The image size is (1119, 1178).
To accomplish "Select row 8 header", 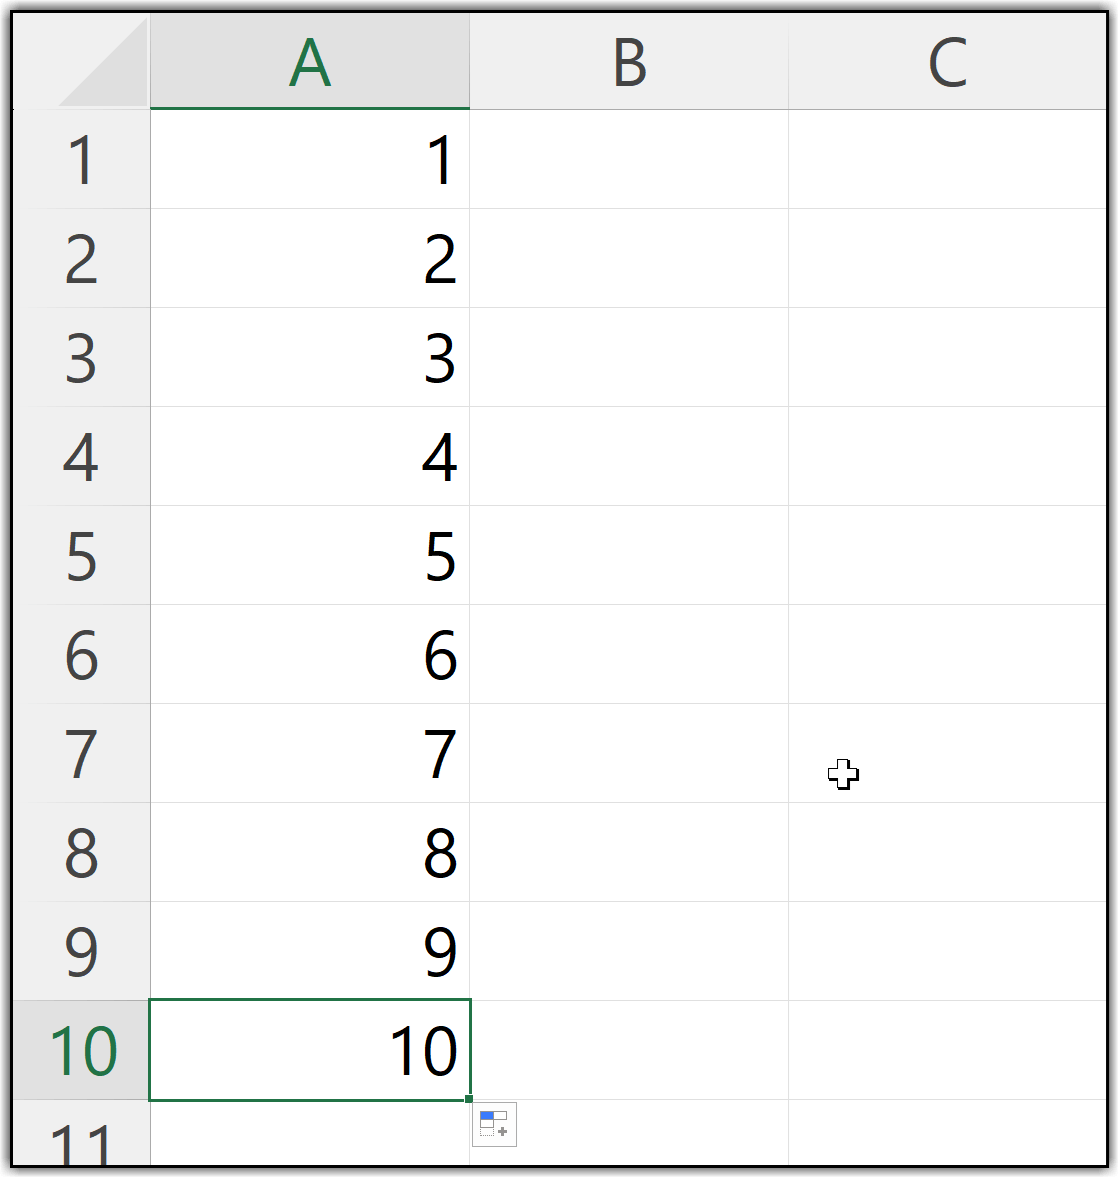I will (81, 852).
